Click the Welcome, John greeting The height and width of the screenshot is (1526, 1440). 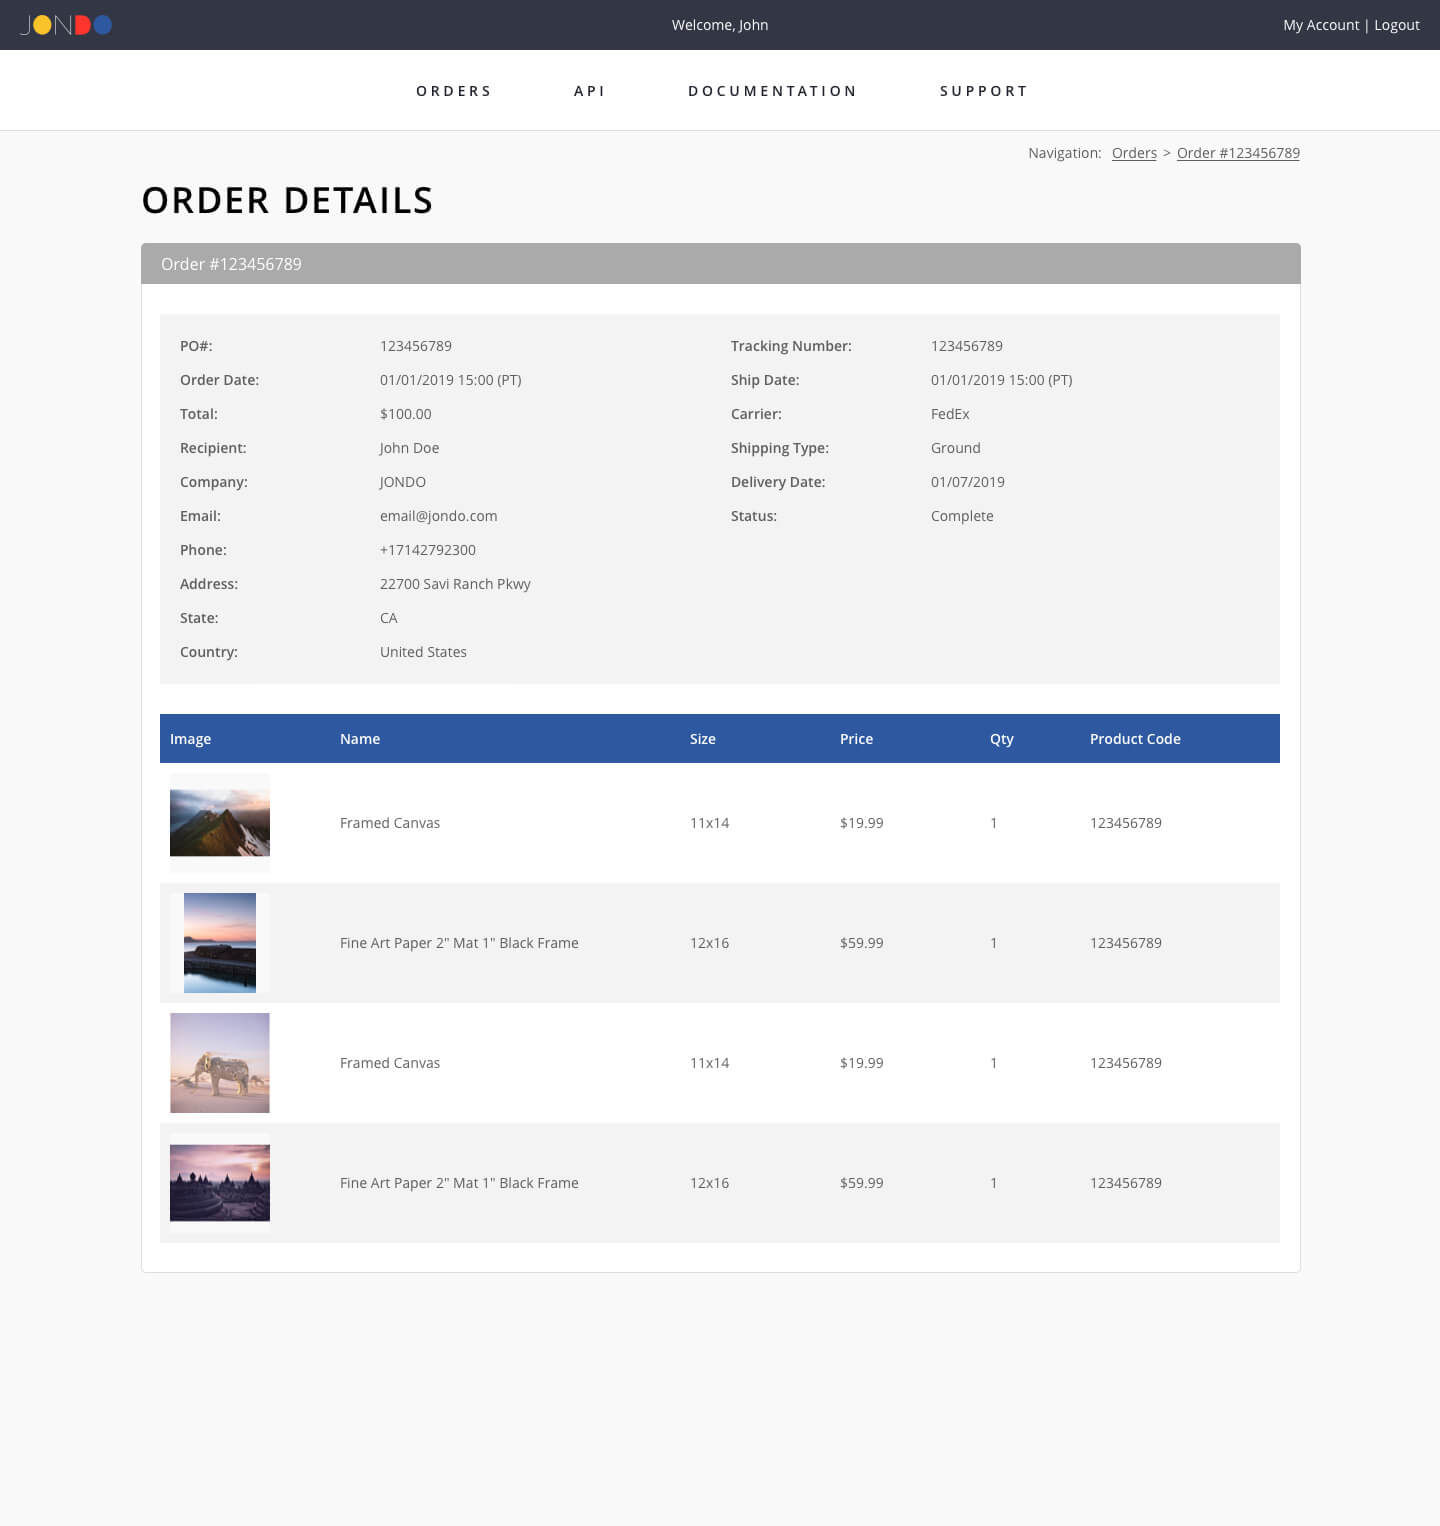[720, 25]
